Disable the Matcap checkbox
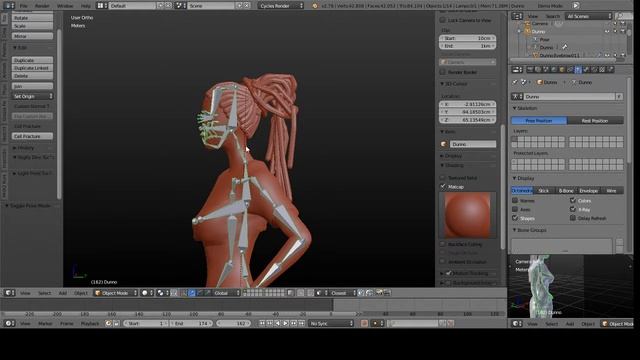The width and height of the screenshot is (640, 360). pos(443,187)
